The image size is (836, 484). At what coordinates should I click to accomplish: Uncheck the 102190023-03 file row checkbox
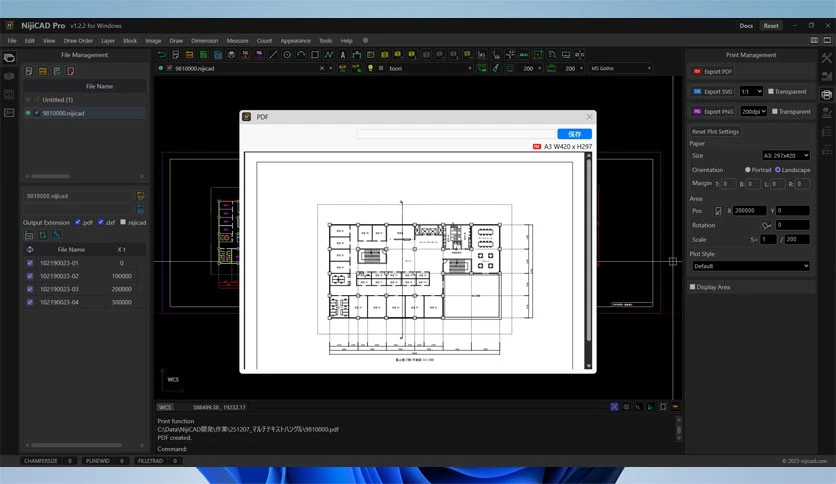tap(30, 289)
